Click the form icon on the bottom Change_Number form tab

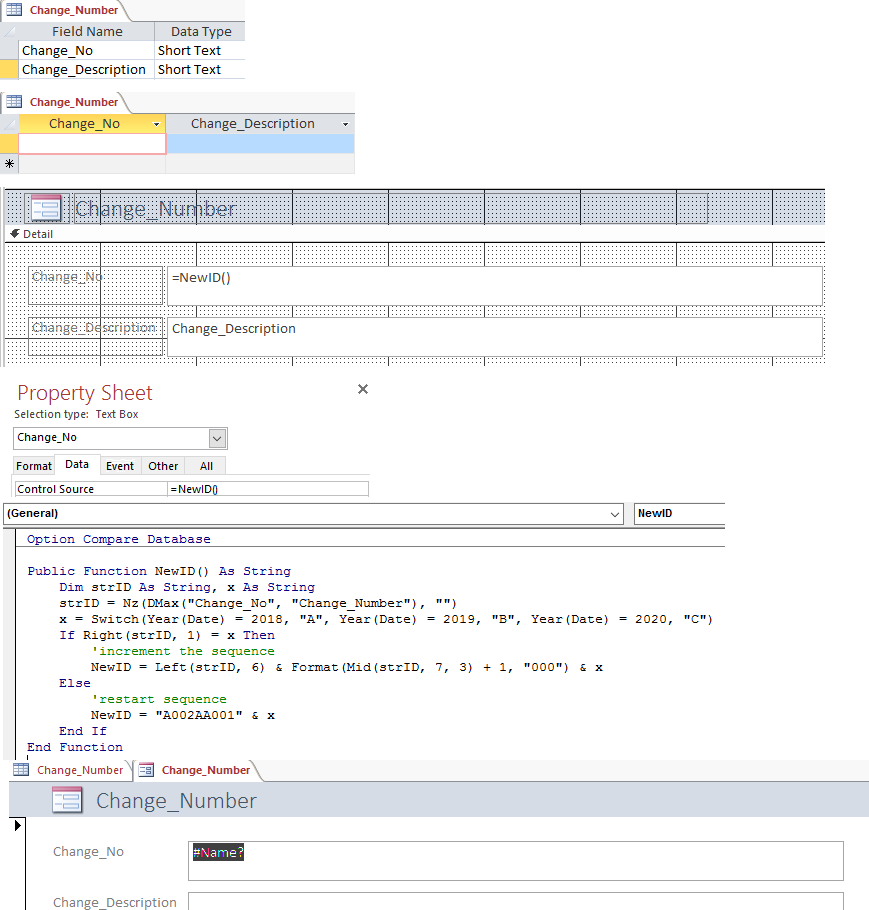tap(147, 770)
